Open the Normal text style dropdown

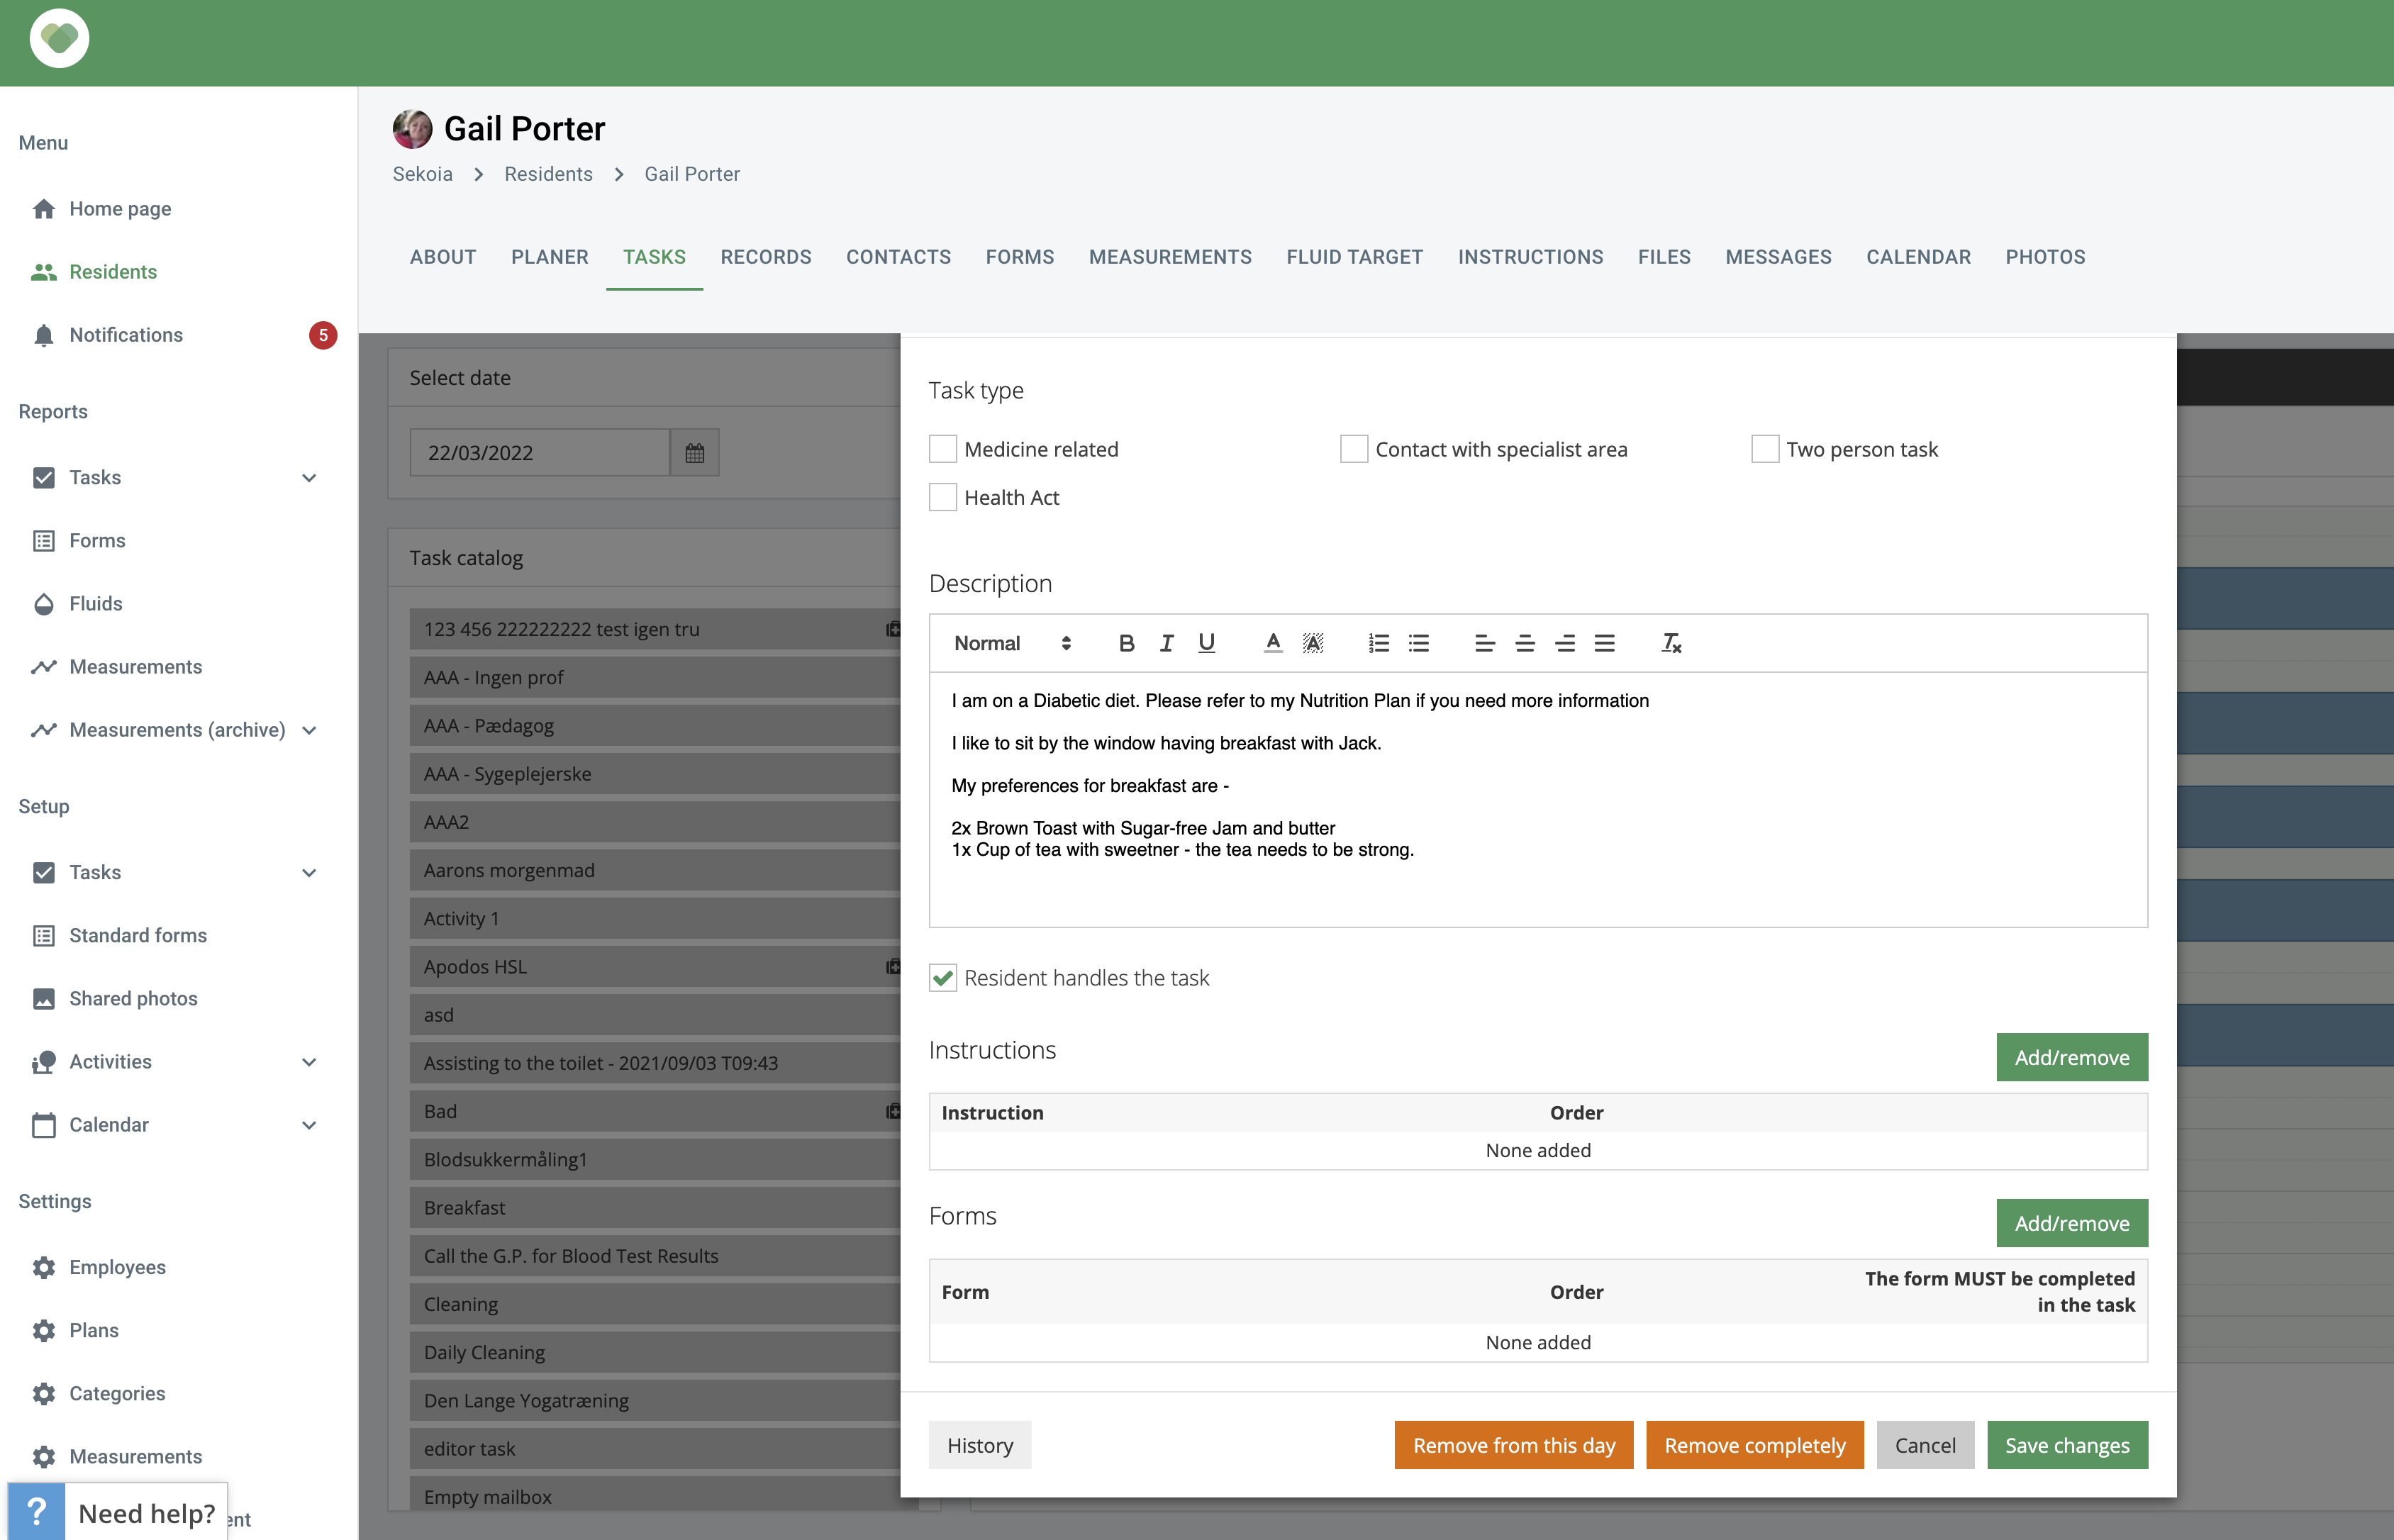tap(1012, 643)
